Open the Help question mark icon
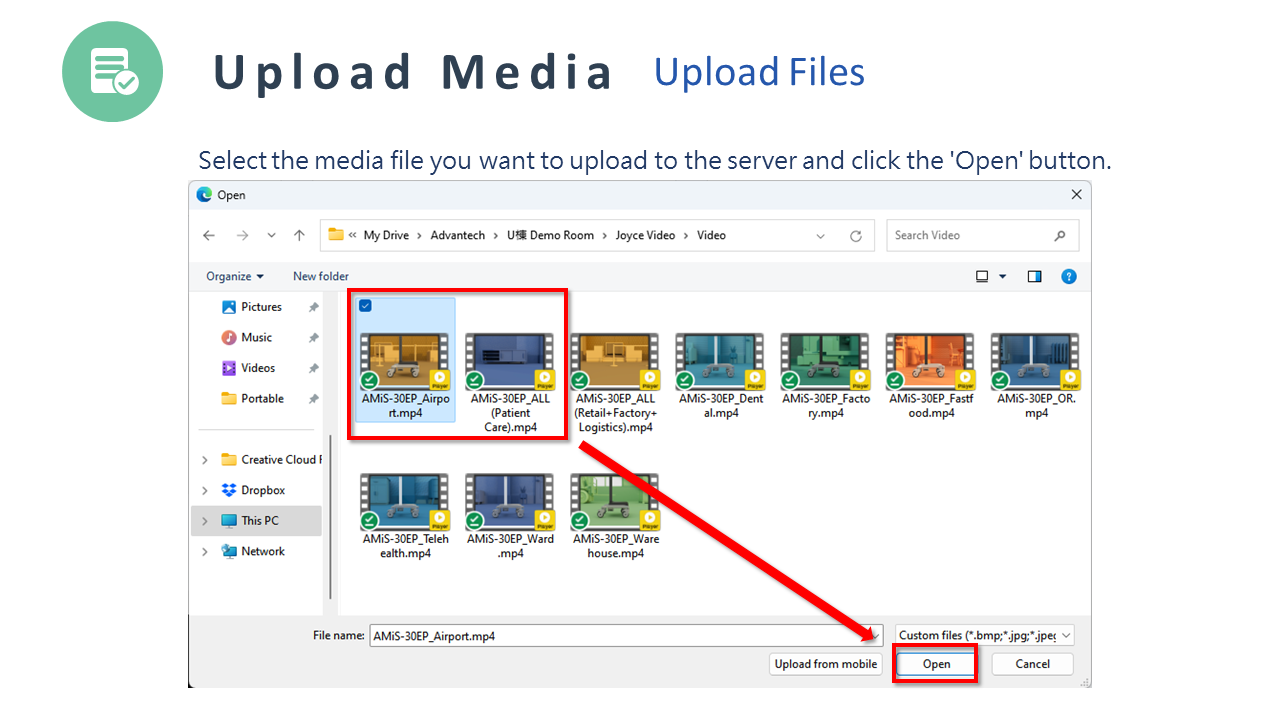This screenshot has height=720, width=1280. point(1069,277)
